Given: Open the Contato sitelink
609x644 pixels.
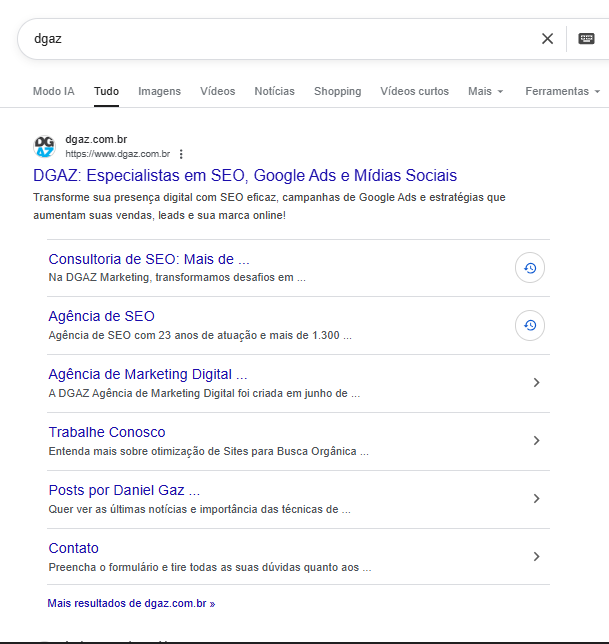Looking at the screenshot, I should click(x=74, y=548).
